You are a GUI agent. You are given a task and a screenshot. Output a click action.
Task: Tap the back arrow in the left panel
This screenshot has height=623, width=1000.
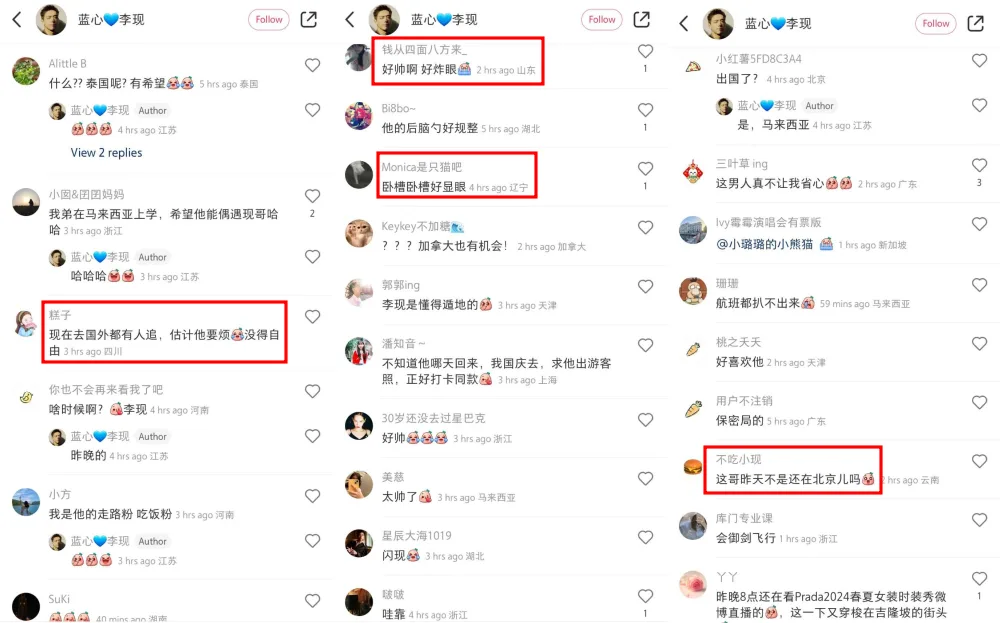coord(17,20)
